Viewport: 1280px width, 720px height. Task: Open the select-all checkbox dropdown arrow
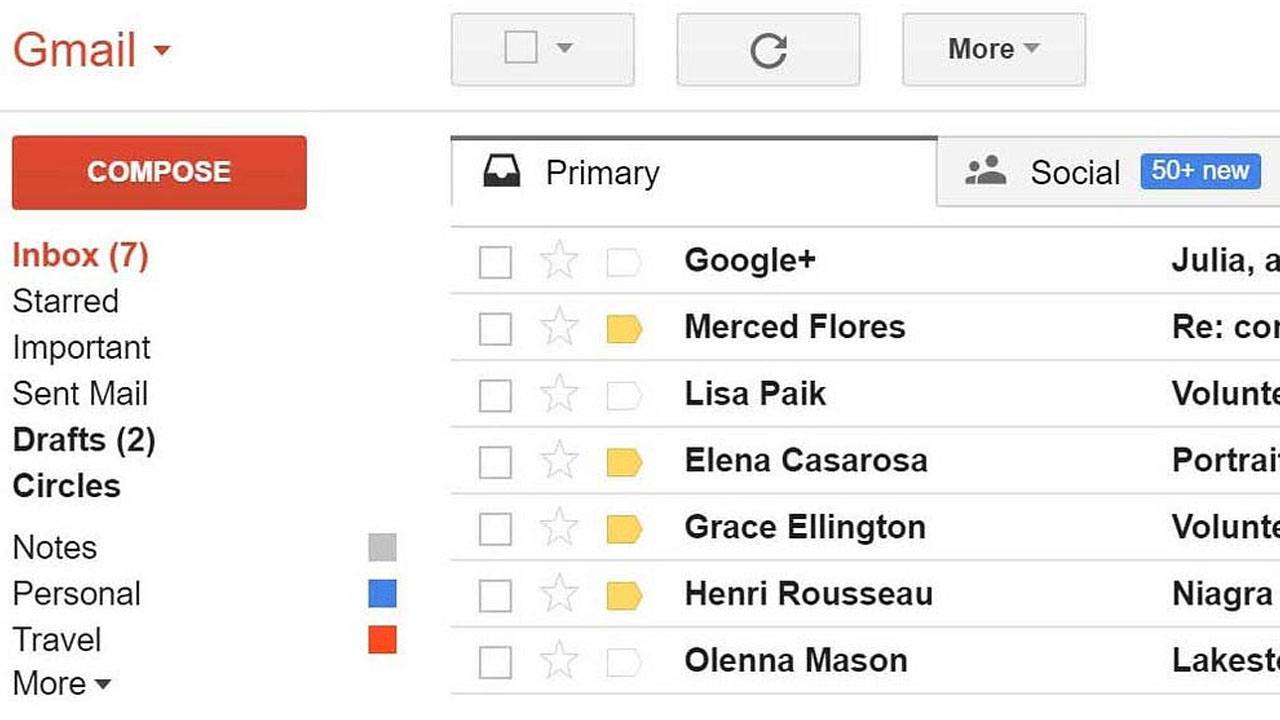coord(564,48)
